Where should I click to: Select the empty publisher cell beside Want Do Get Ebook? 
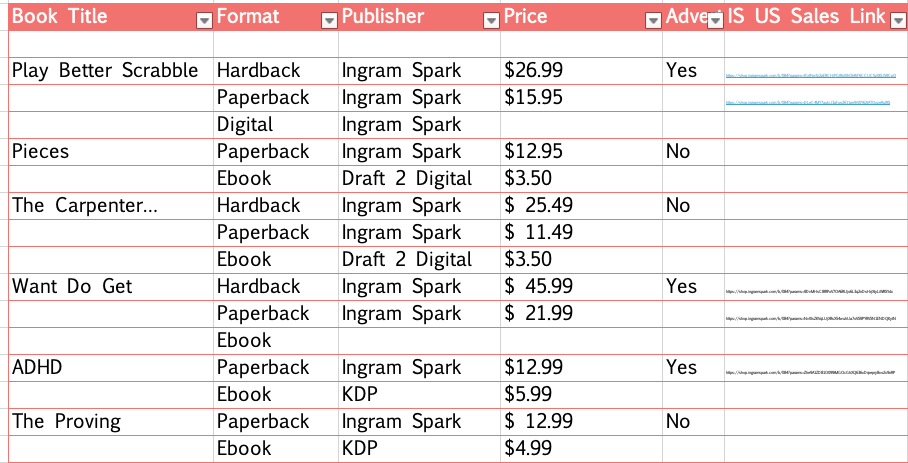[x=419, y=341]
